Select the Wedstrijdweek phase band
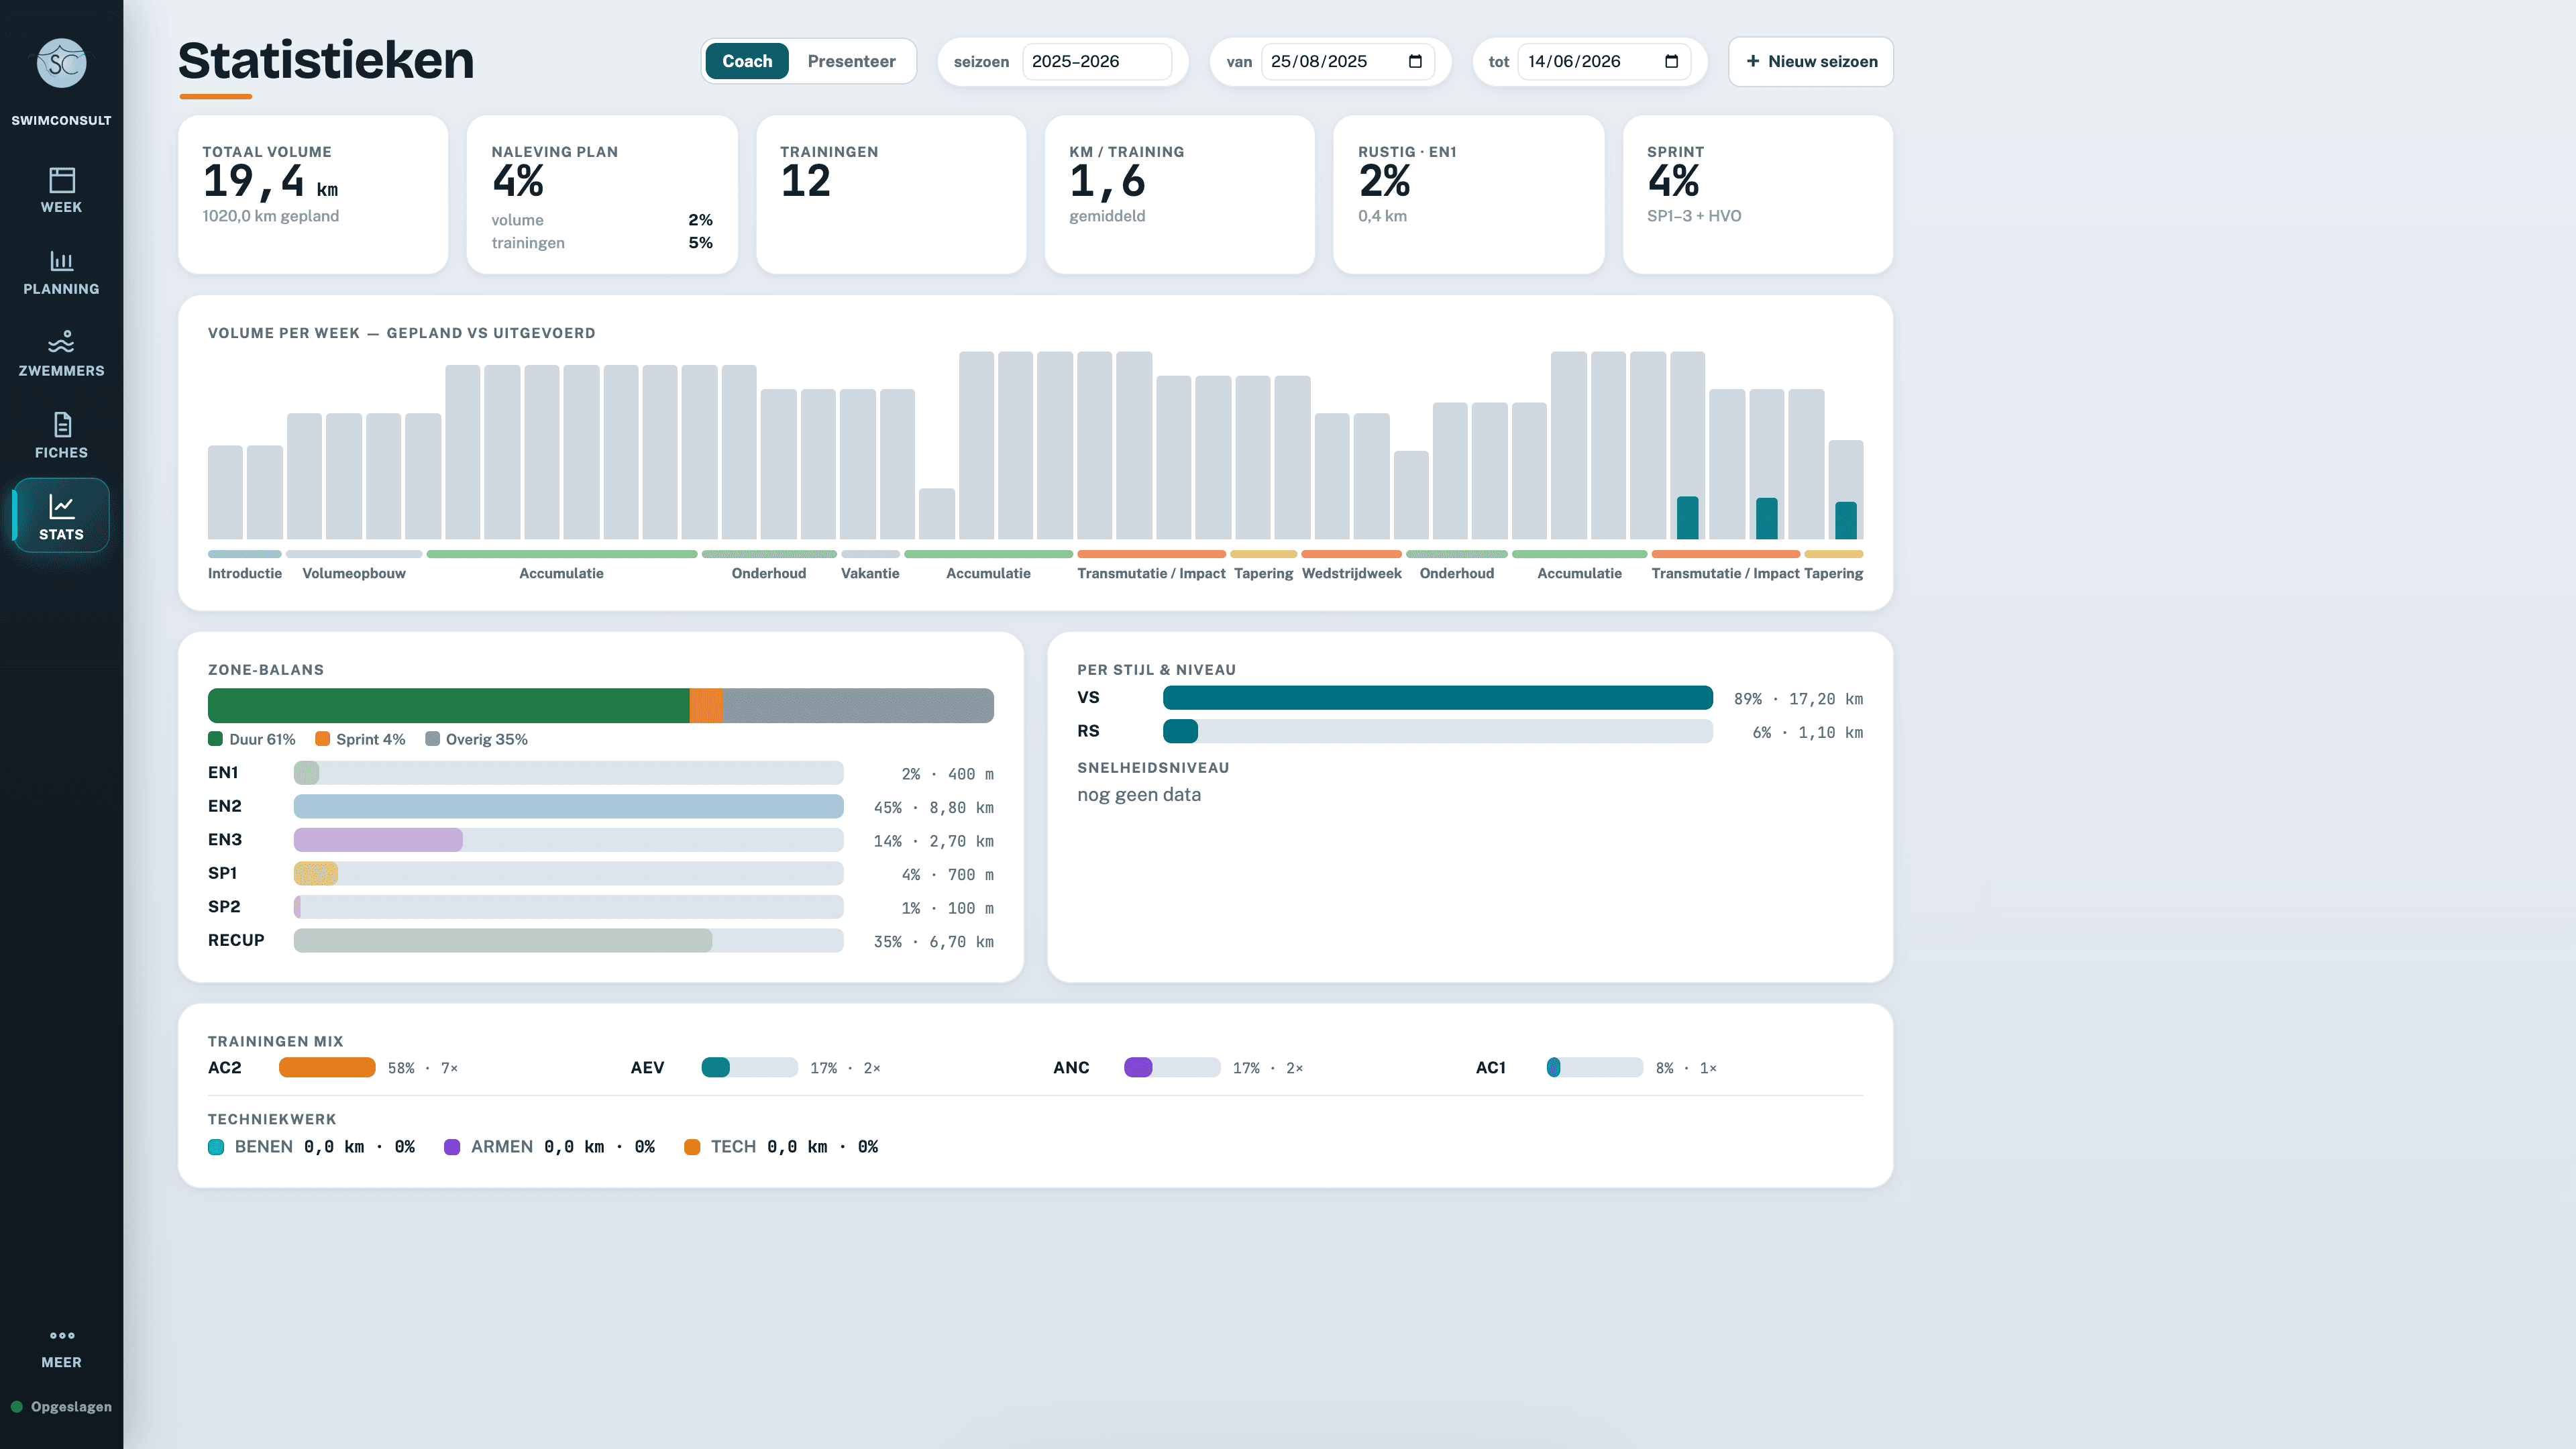 tap(1351, 554)
